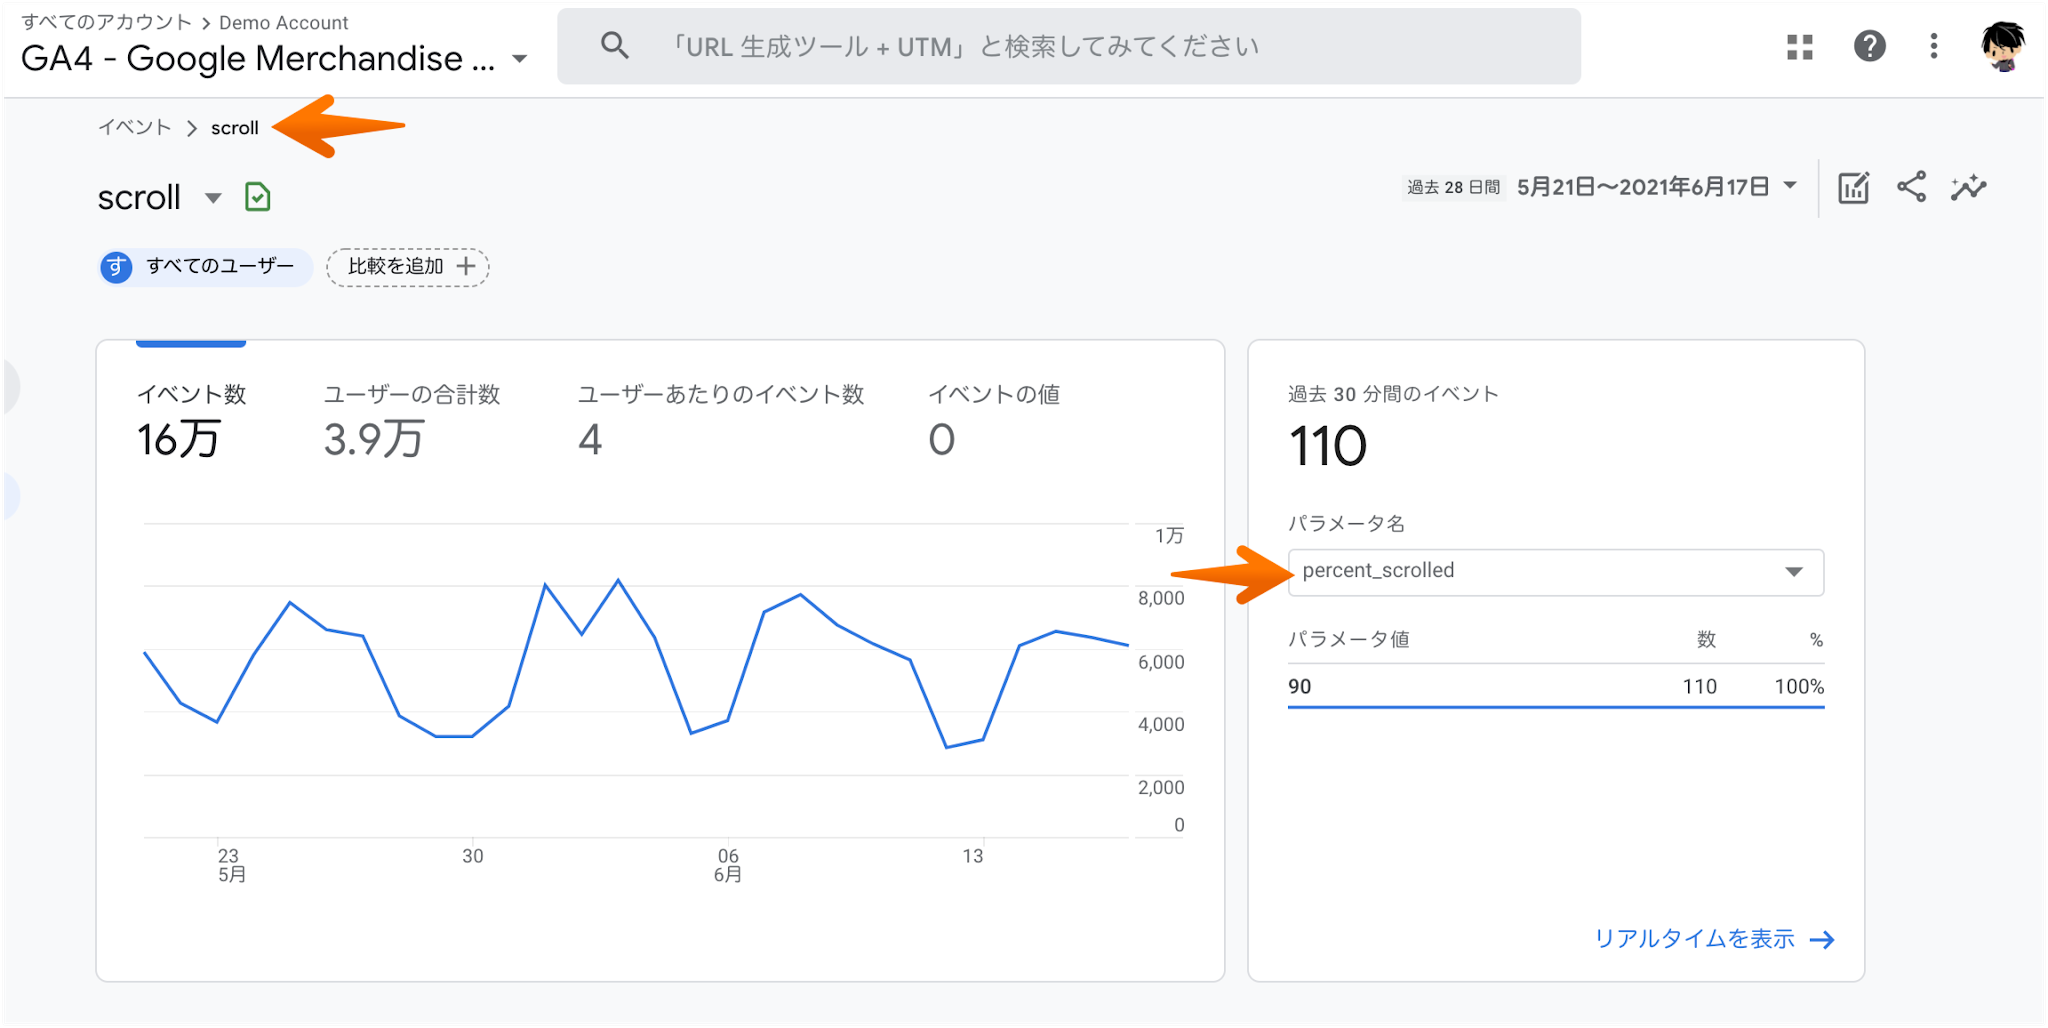Select the イベントの値 metric tab

tap(993, 423)
